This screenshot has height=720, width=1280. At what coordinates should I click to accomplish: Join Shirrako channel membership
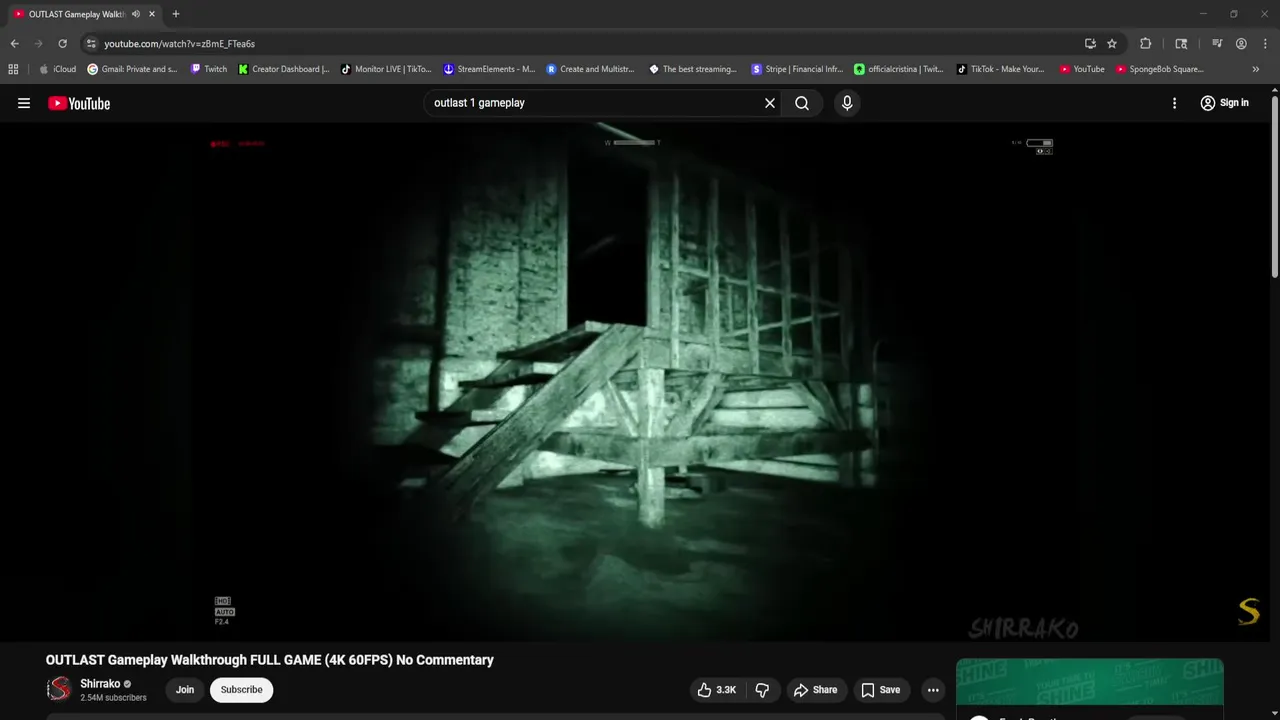[x=185, y=690]
